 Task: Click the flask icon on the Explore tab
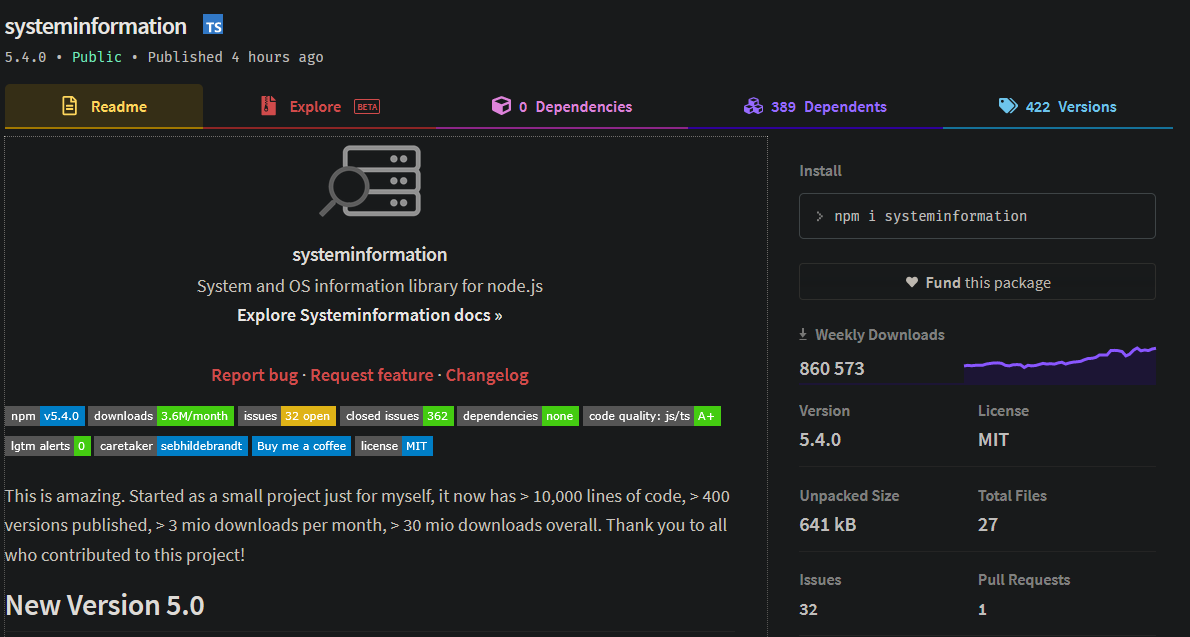[268, 105]
